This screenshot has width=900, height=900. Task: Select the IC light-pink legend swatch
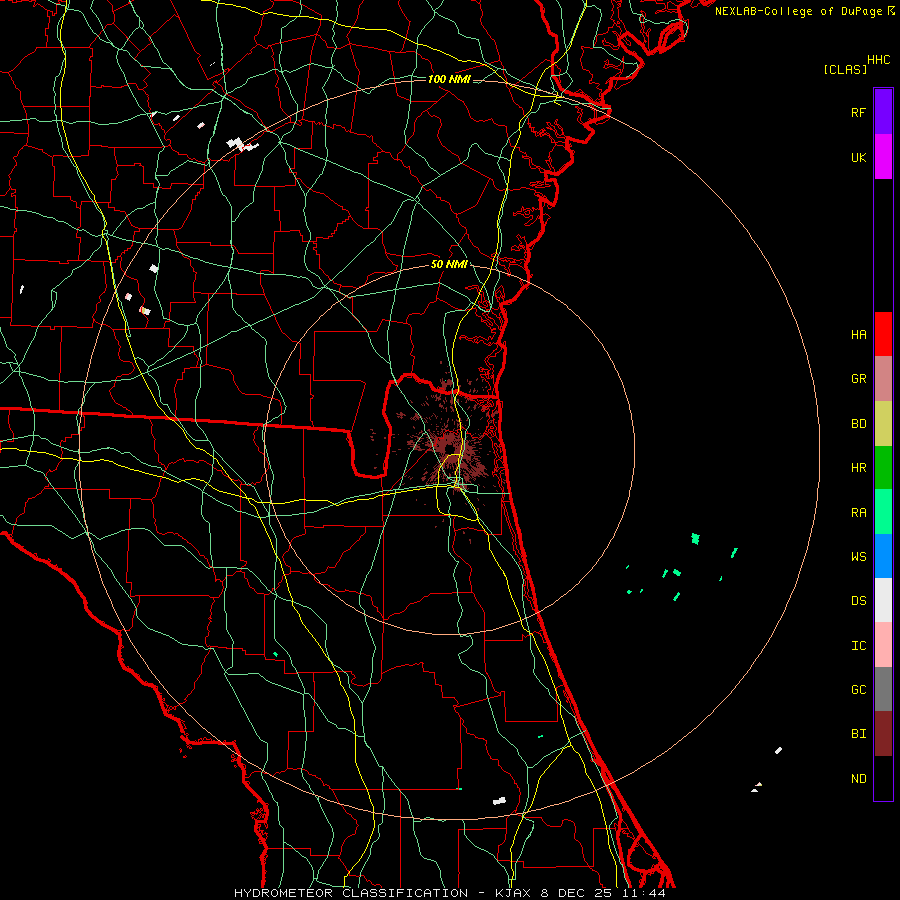883,645
